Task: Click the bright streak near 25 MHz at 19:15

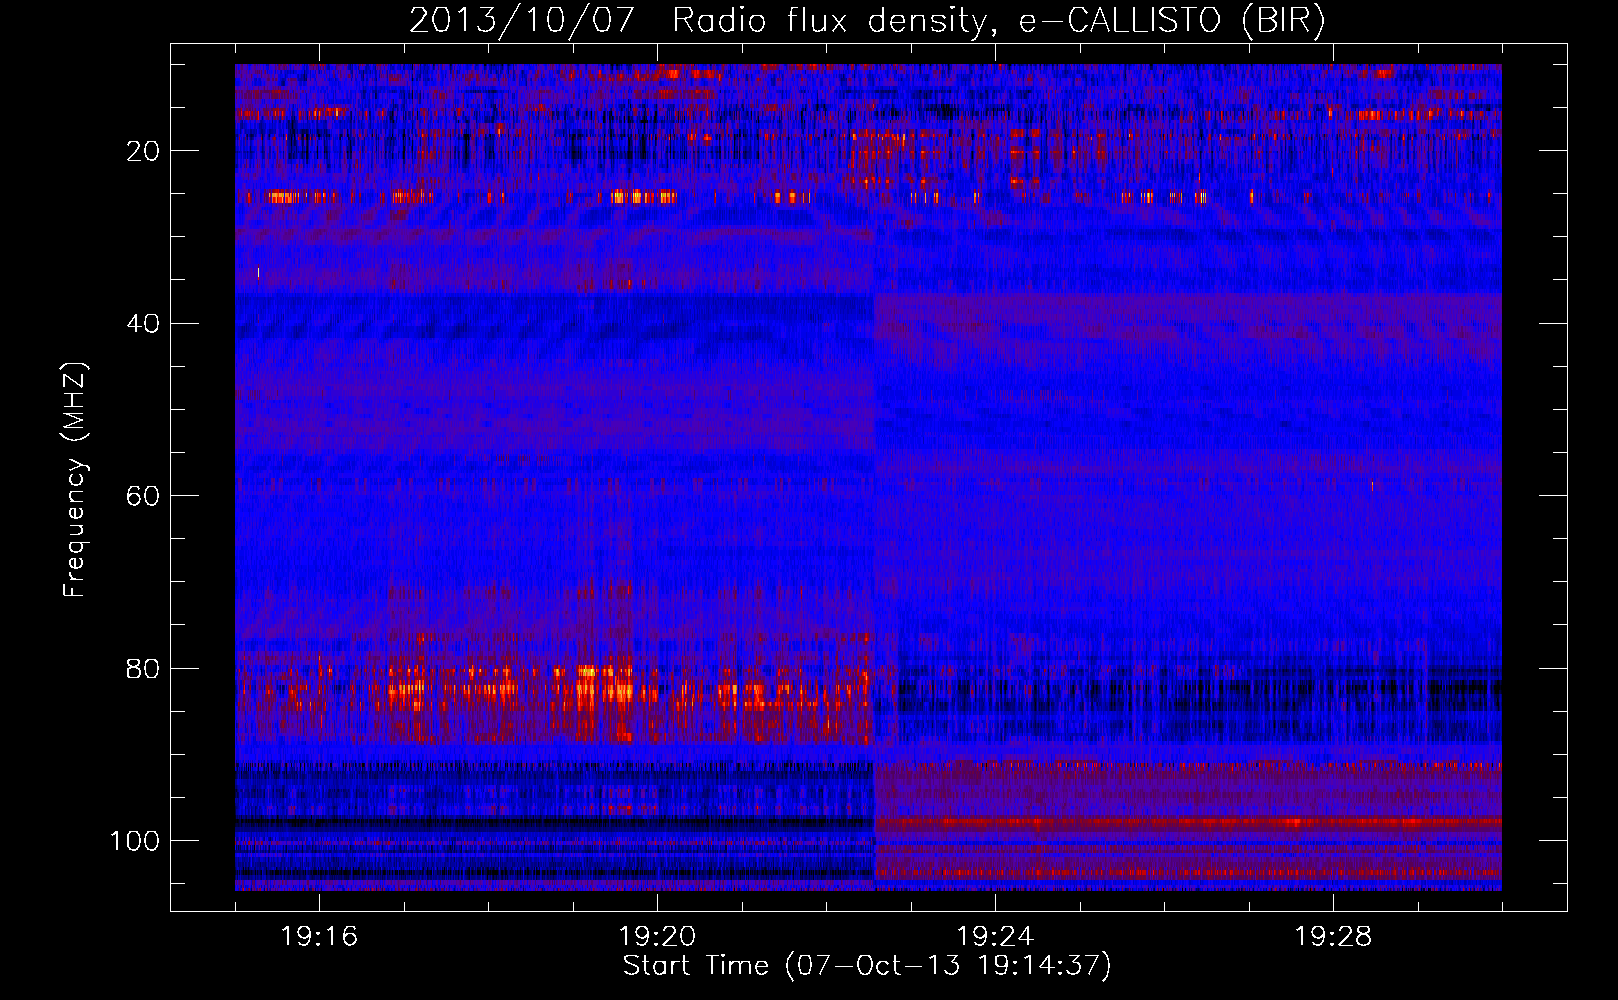Action: [283, 198]
